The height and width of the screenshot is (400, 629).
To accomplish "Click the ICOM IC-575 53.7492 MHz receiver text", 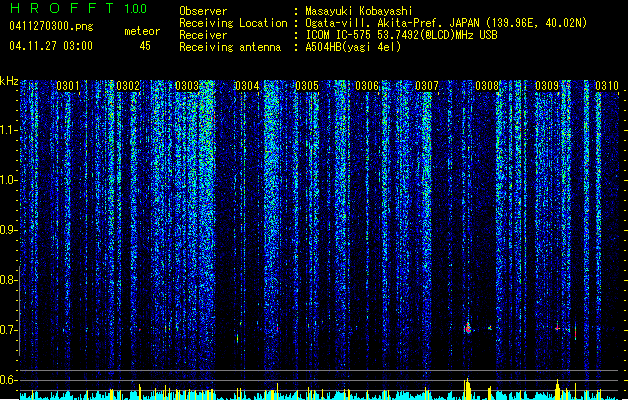I will [402, 35].
